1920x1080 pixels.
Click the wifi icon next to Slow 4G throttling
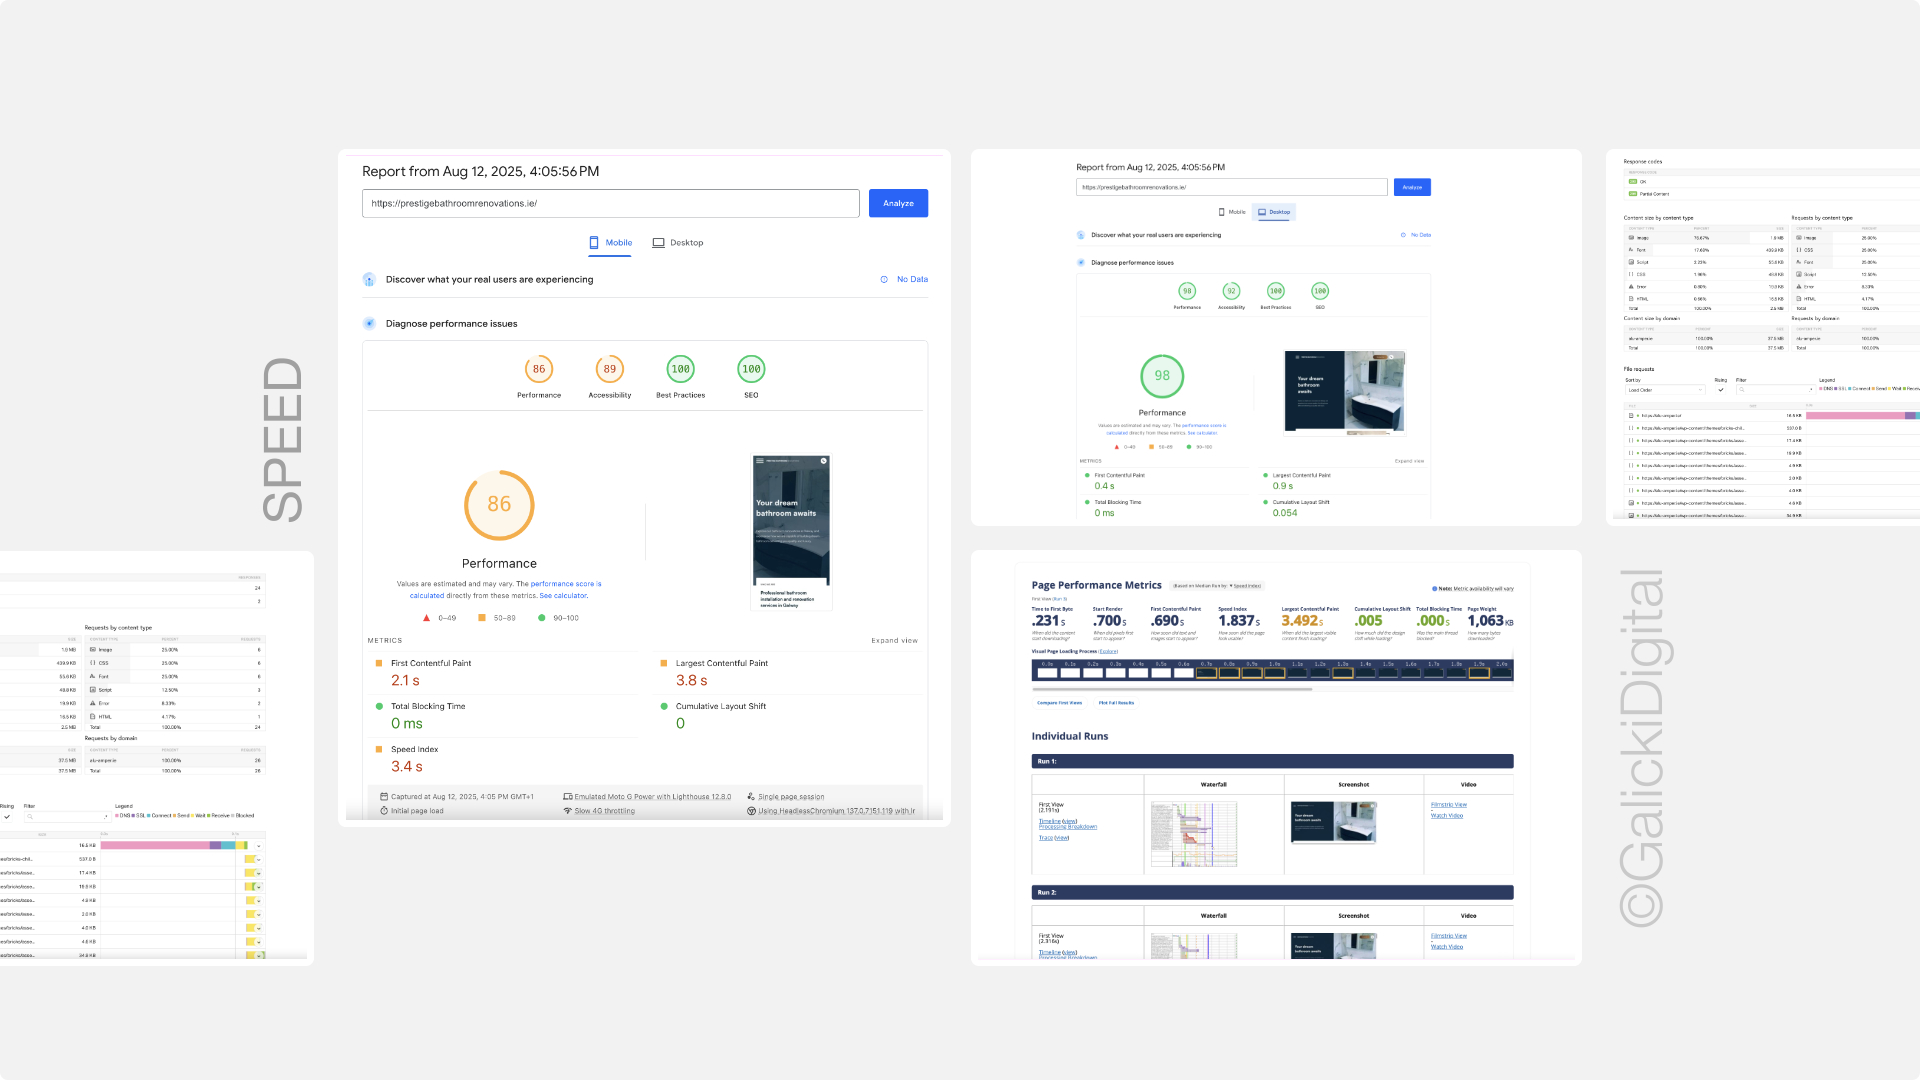tap(567, 811)
